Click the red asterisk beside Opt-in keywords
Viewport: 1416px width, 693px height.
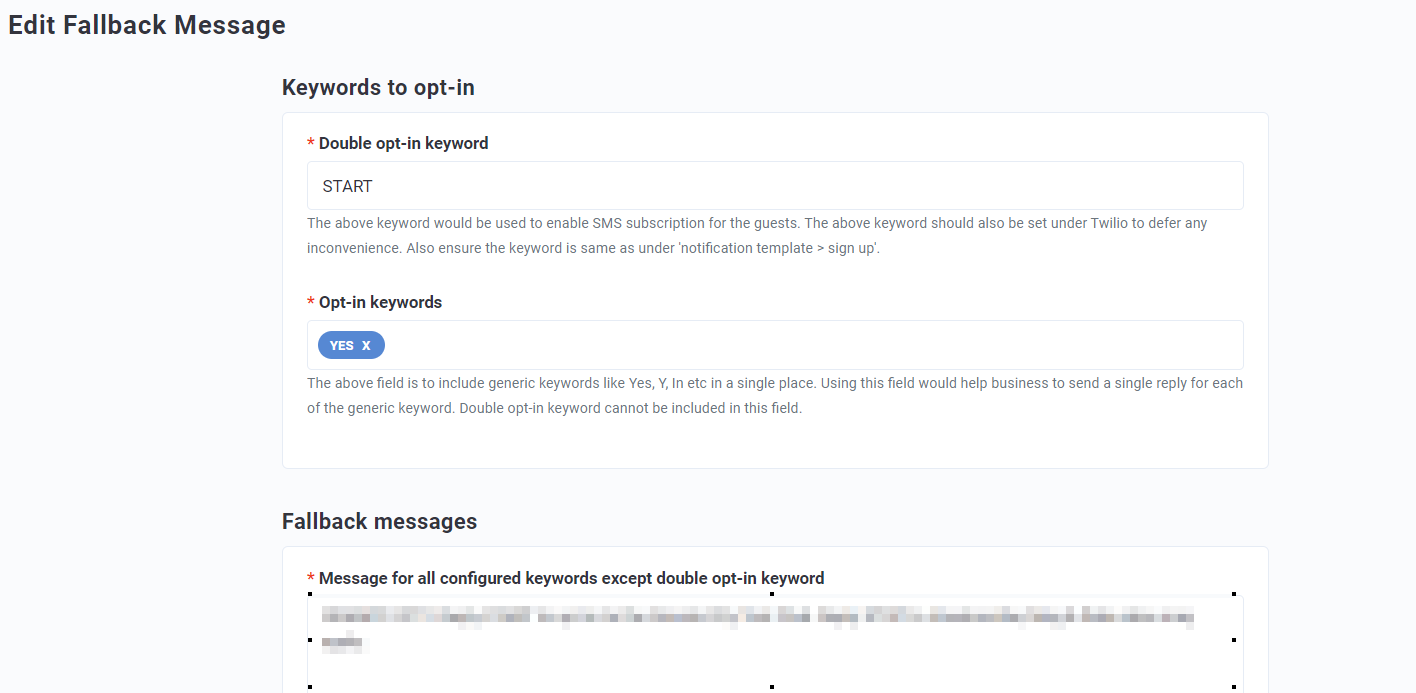pyautogui.click(x=311, y=301)
